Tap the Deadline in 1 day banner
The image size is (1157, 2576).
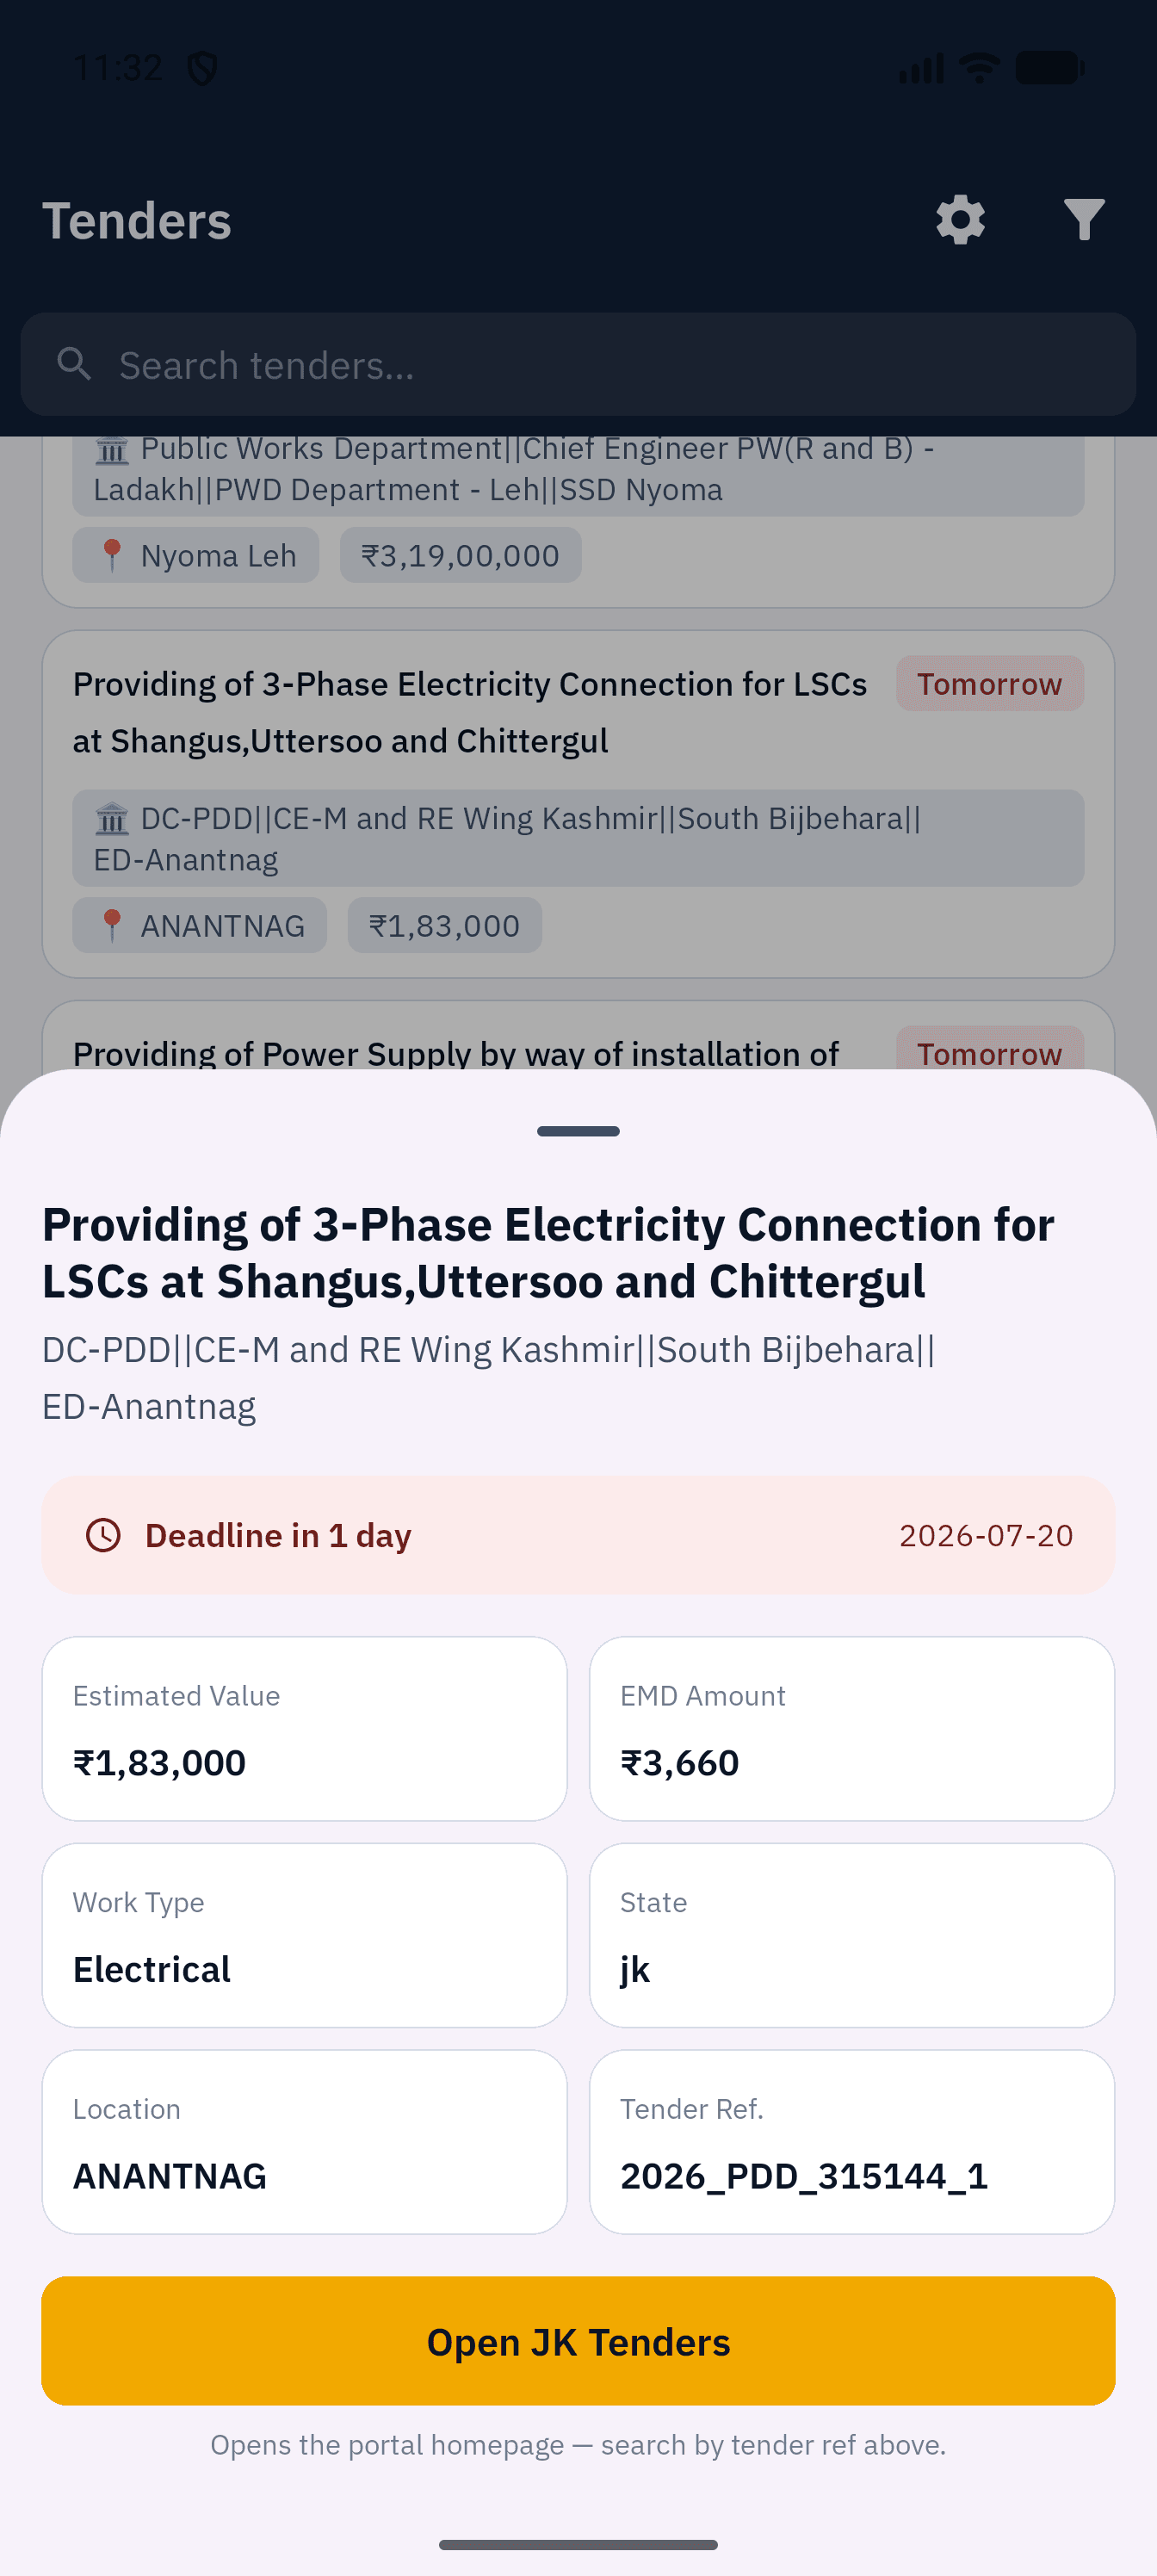pyautogui.click(x=578, y=1535)
